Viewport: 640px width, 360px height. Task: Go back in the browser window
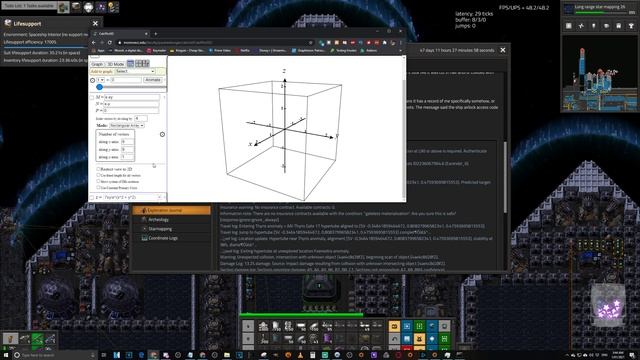coord(93,42)
